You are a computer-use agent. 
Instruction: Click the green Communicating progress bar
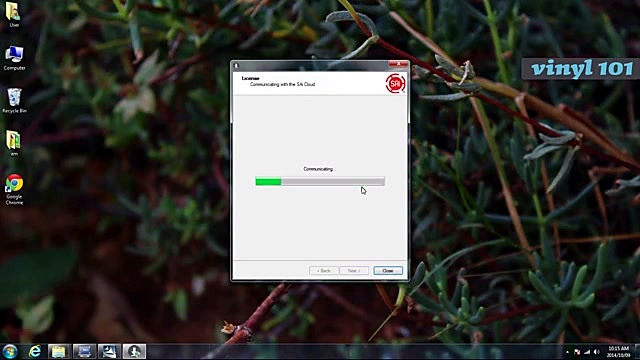click(320, 181)
